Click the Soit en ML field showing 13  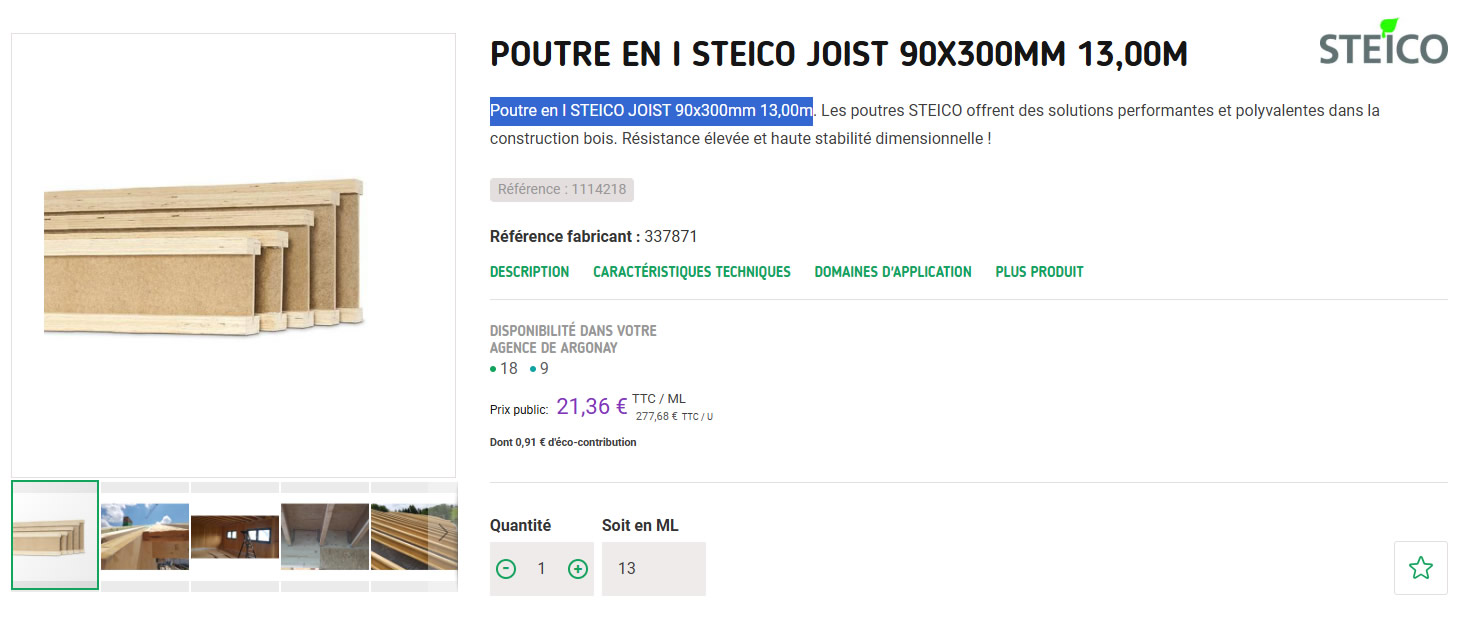coord(653,568)
